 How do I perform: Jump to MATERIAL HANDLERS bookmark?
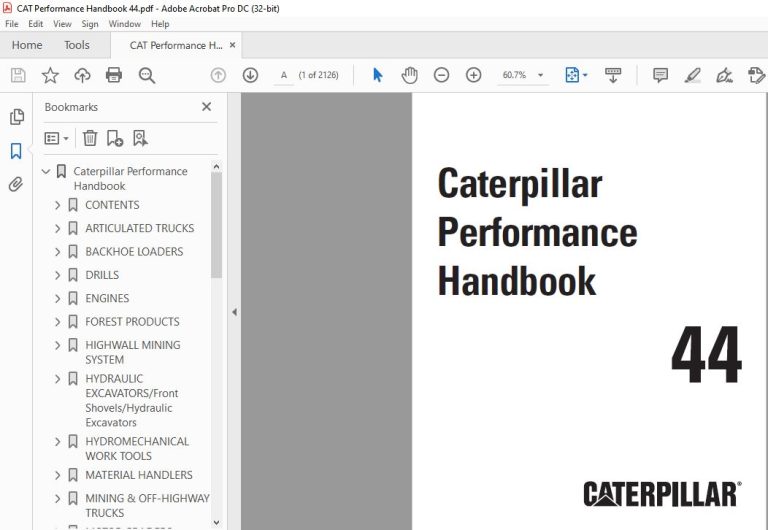click(139, 475)
